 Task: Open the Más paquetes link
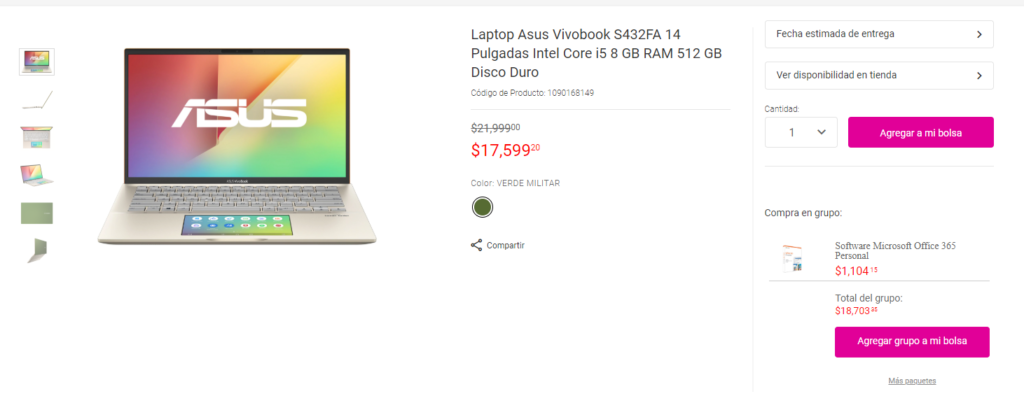pos(912,381)
